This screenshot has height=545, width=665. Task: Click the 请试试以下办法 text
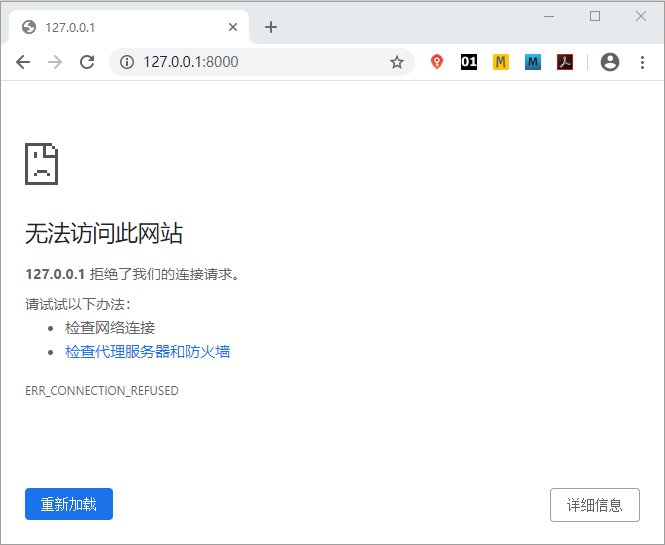click(x=78, y=304)
